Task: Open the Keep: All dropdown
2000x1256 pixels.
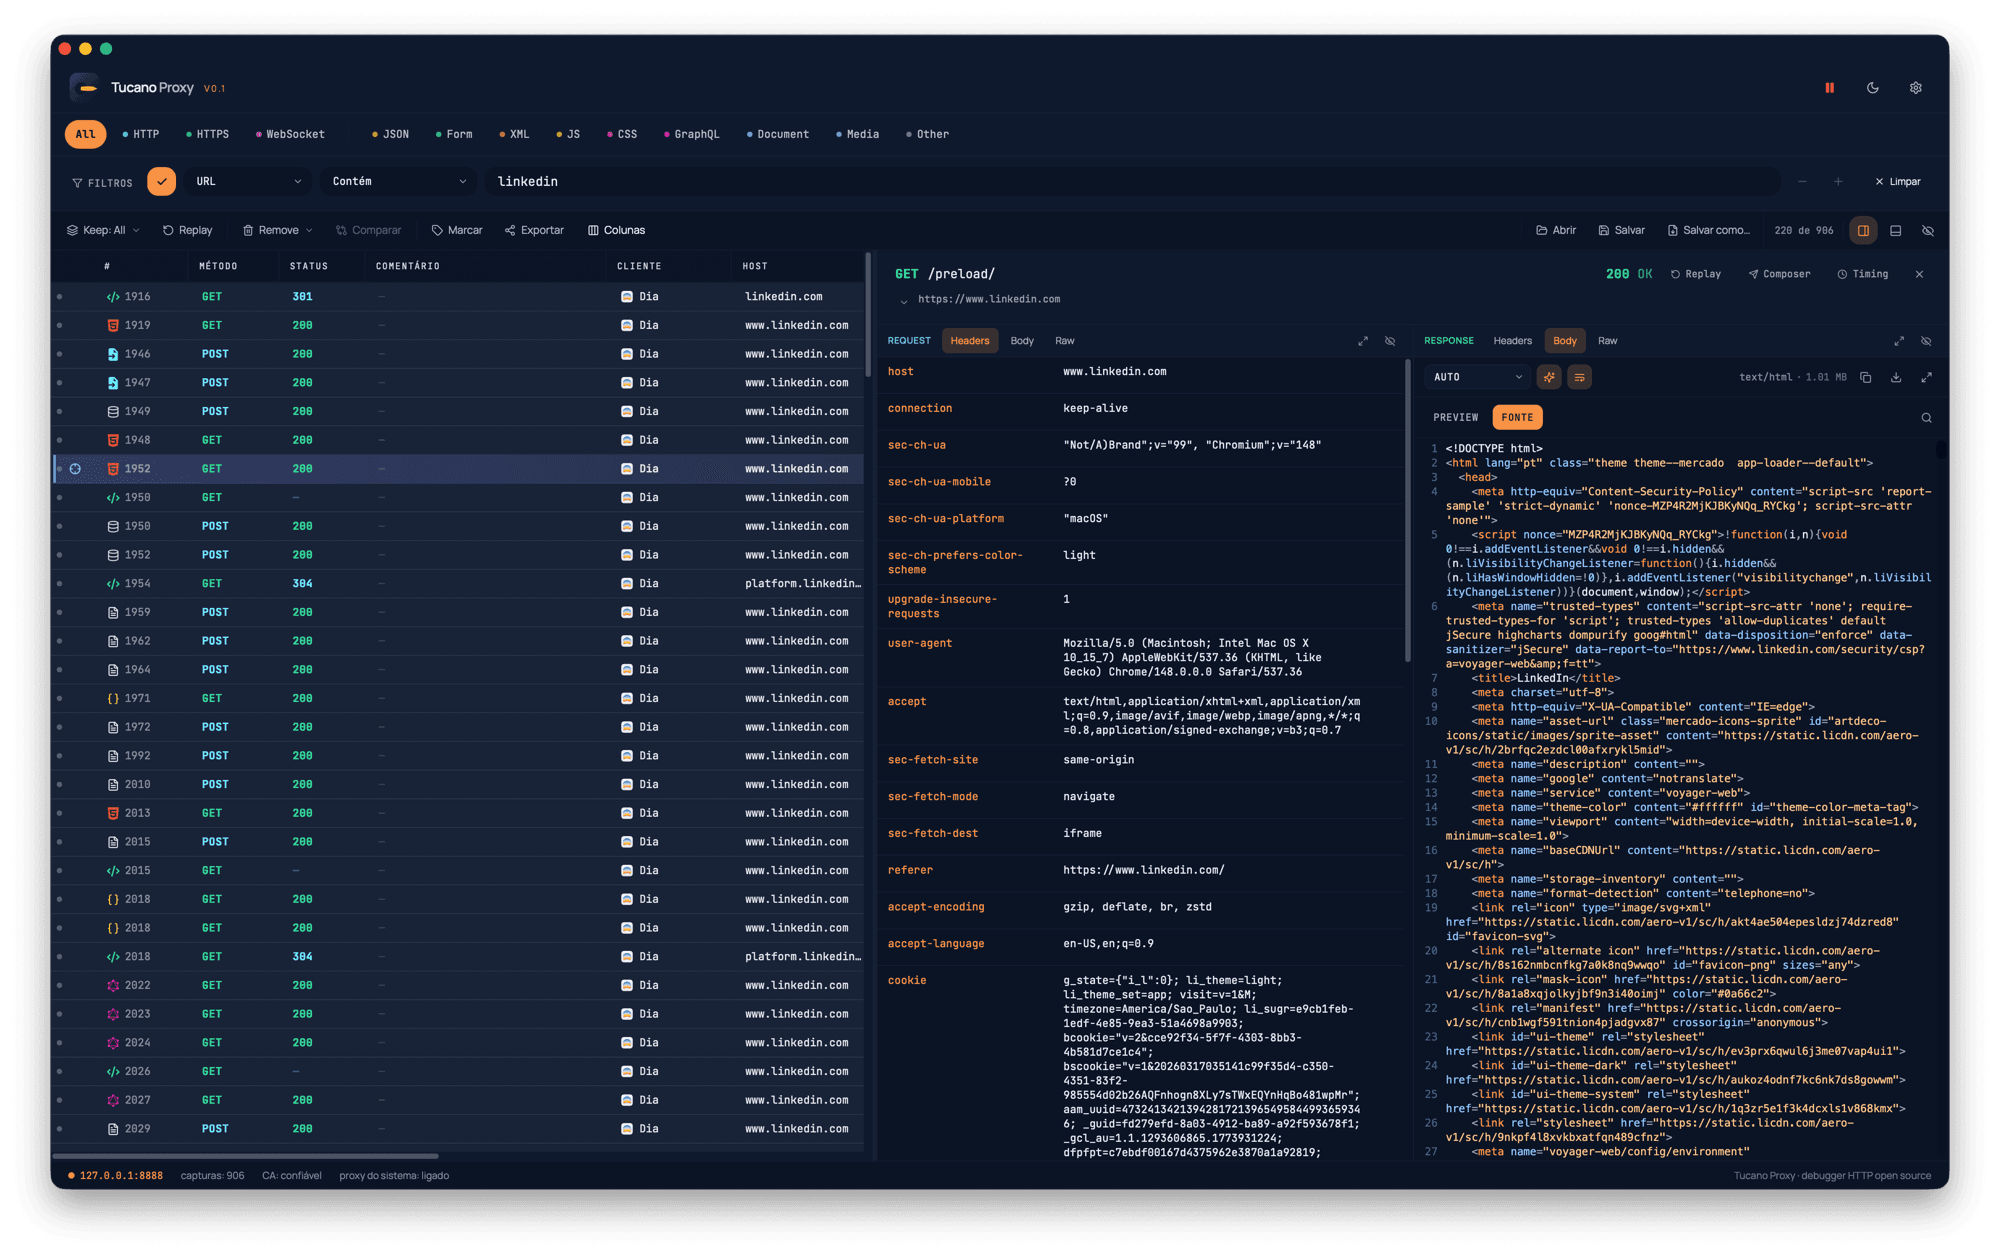Action: (x=103, y=230)
